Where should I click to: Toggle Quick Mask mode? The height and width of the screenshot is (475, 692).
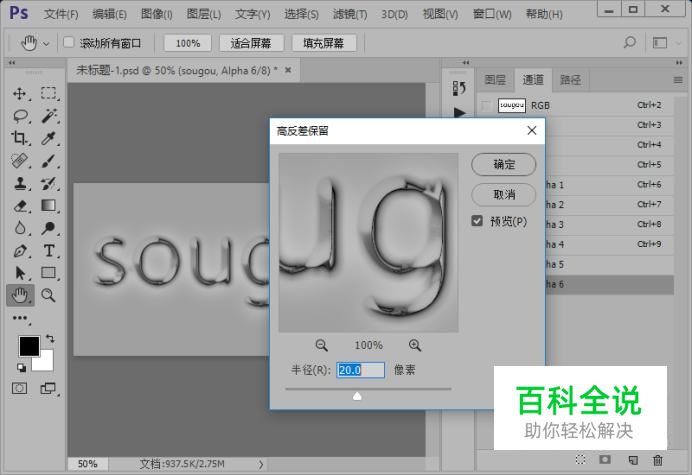point(19,388)
